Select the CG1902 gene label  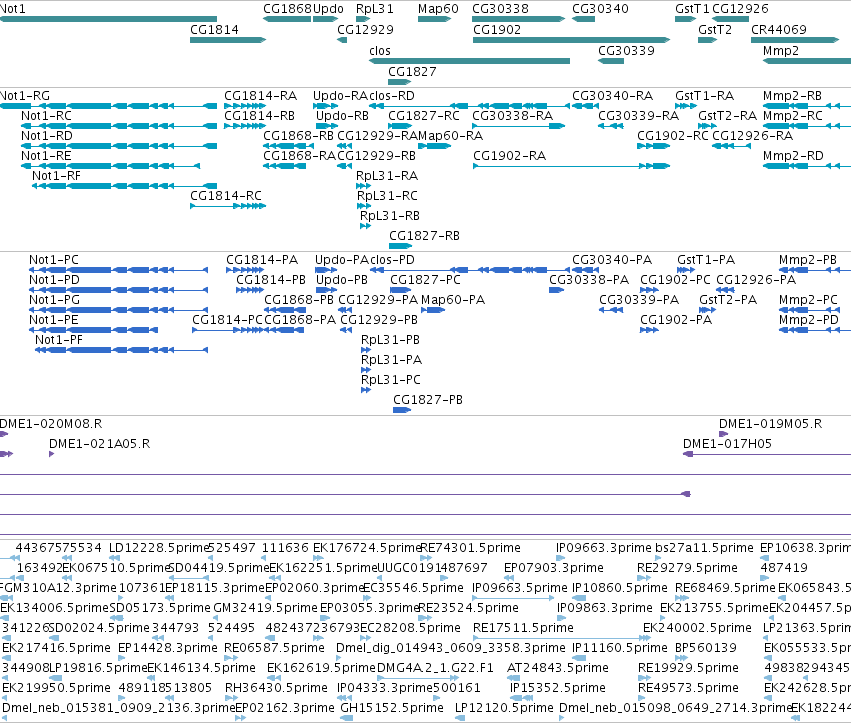pyautogui.click(x=497, y=30)
